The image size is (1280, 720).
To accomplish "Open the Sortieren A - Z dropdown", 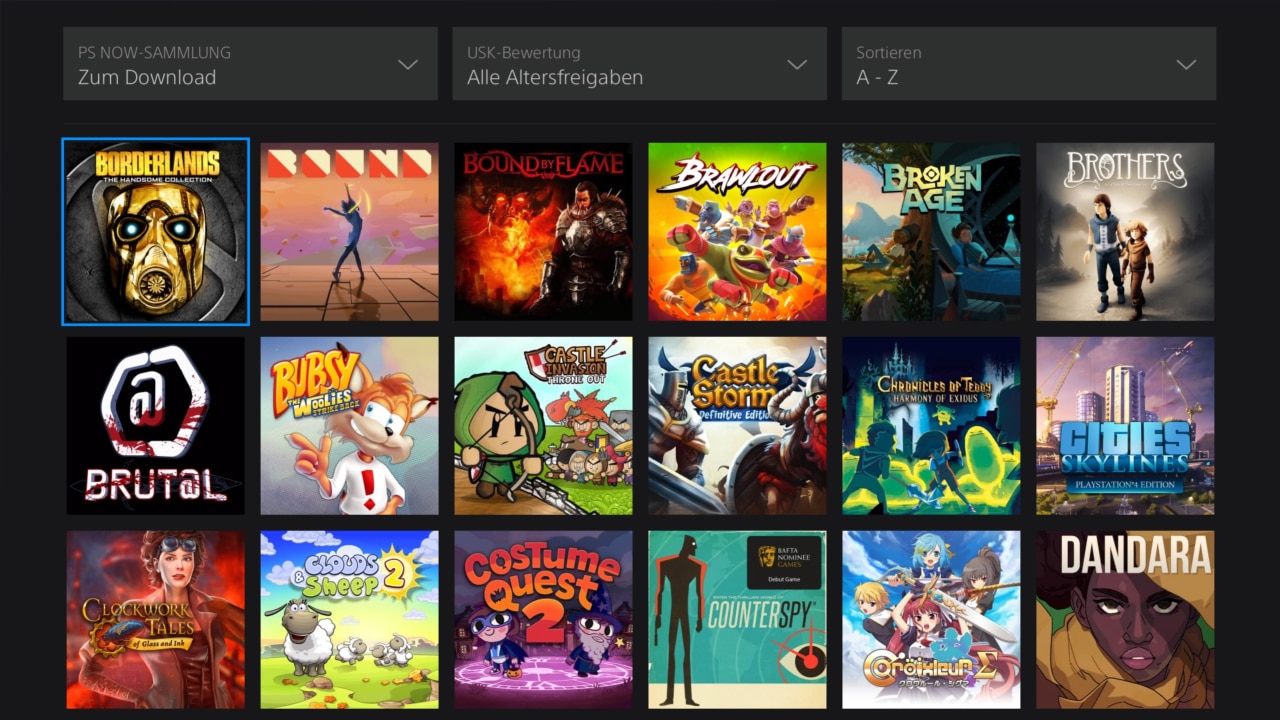I will (1028, 64).
